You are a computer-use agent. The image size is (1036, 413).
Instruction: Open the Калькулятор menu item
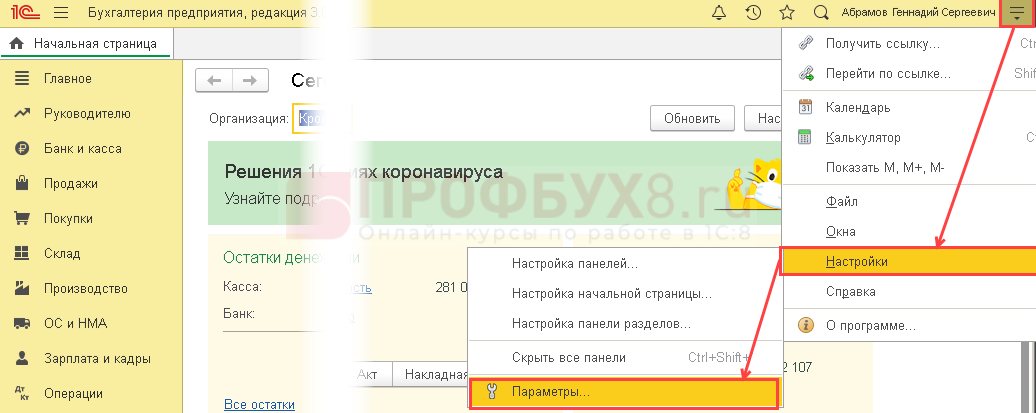862,137
